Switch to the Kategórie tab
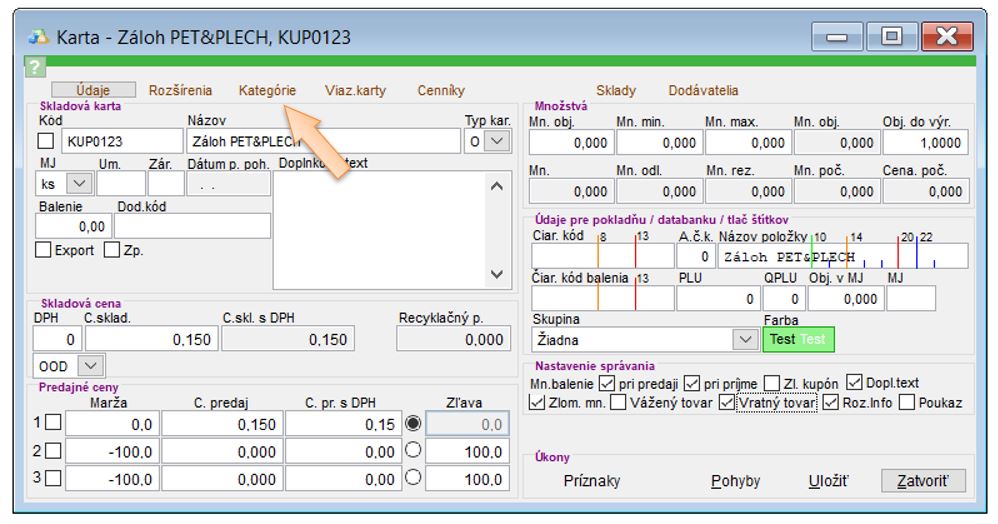The image size is (998, 524). tap(267, 90)
